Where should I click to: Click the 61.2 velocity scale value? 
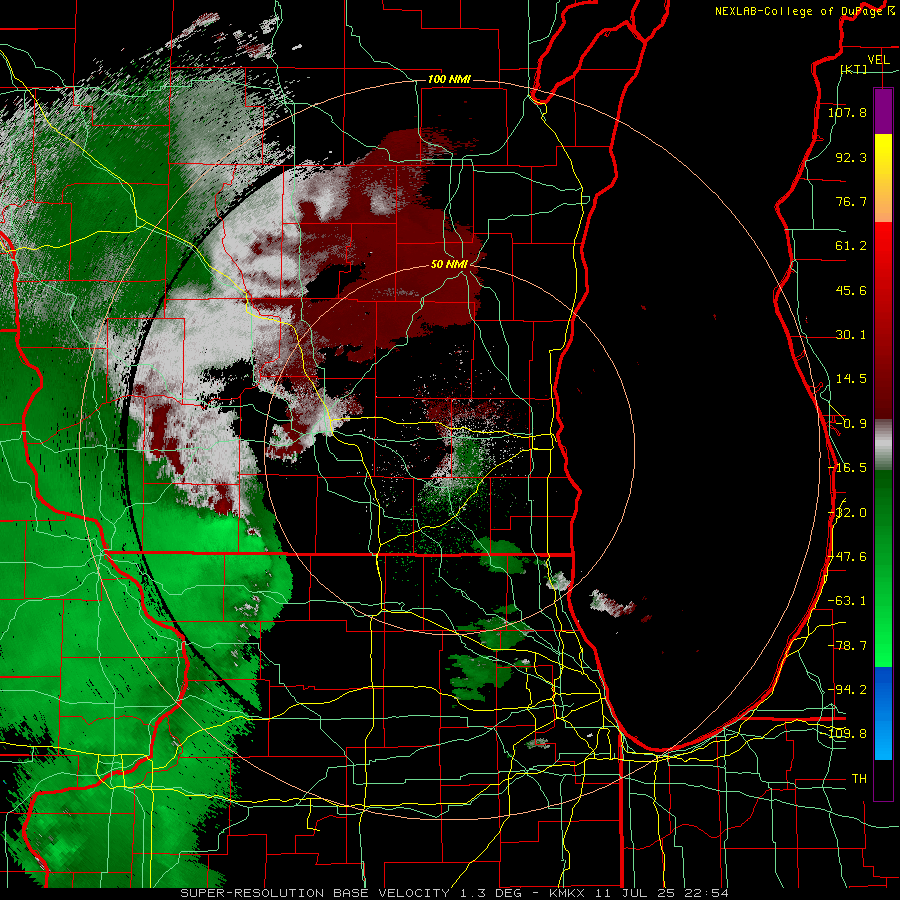851,246
